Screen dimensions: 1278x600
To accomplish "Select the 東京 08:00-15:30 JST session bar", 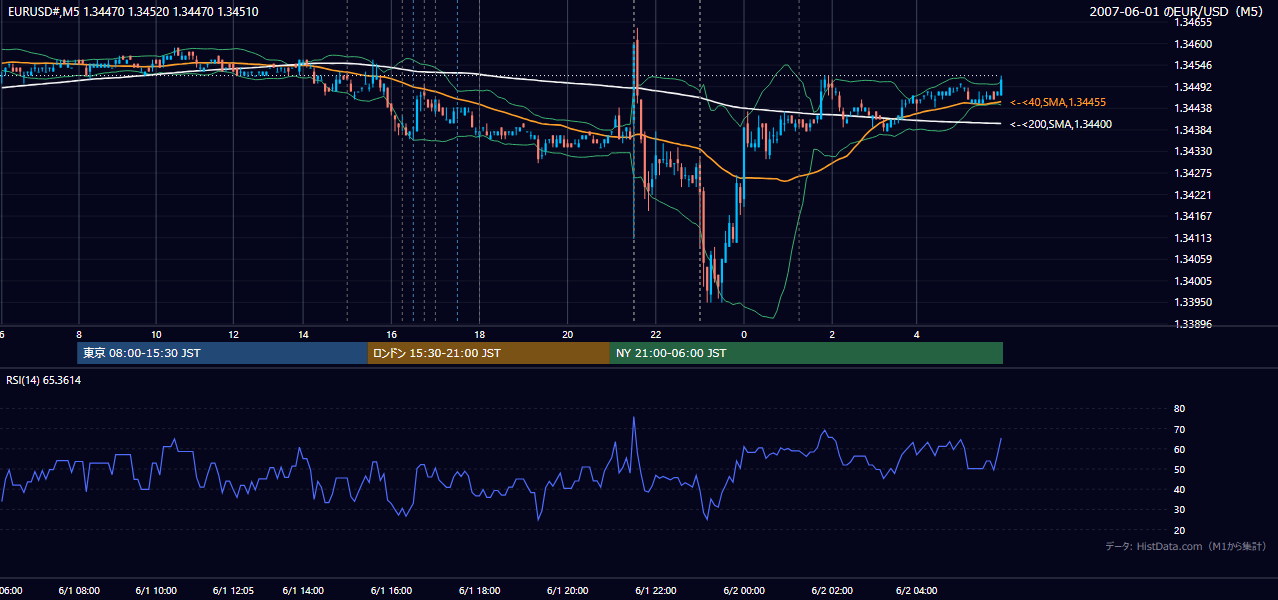I will click(x=222, y=353).
